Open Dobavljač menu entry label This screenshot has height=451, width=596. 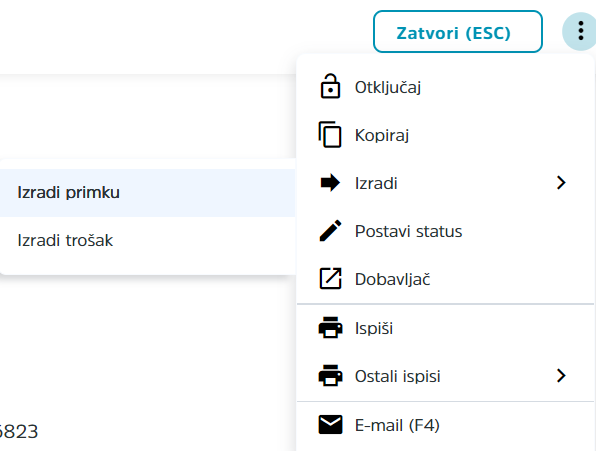[392, 279]
